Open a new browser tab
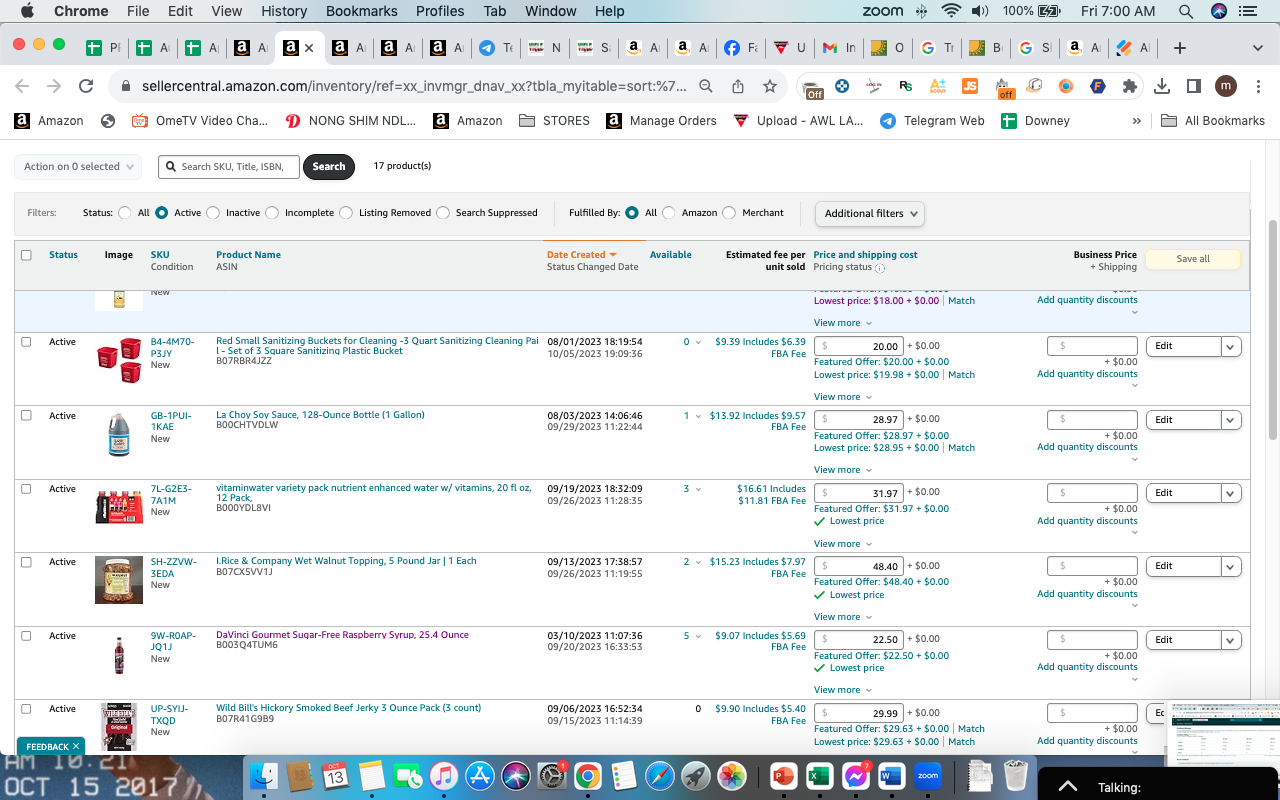 click(x=1180, y=48)
